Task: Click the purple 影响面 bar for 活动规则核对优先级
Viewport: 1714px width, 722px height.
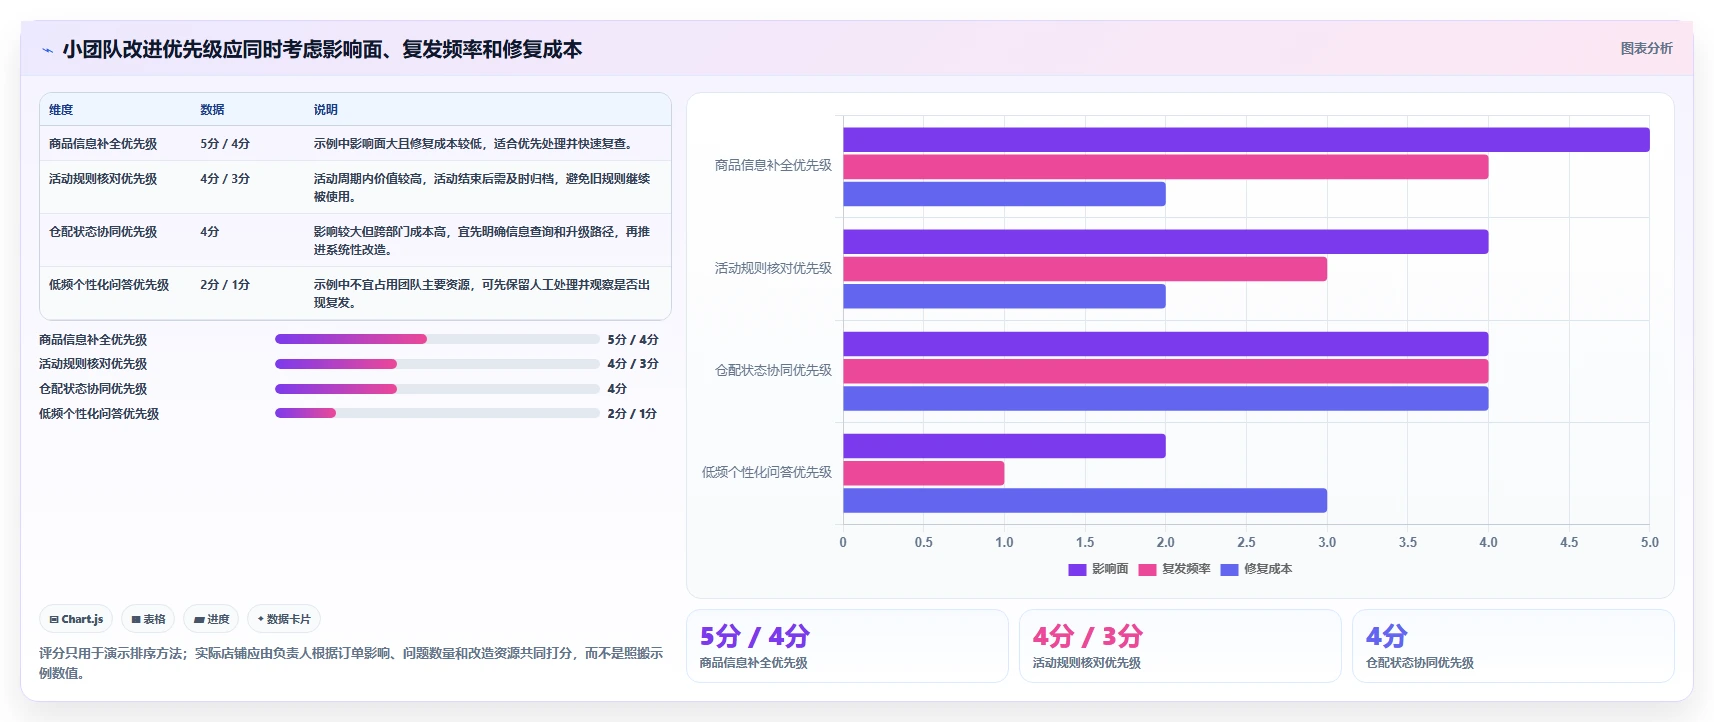Action: tap(1165, 242)
